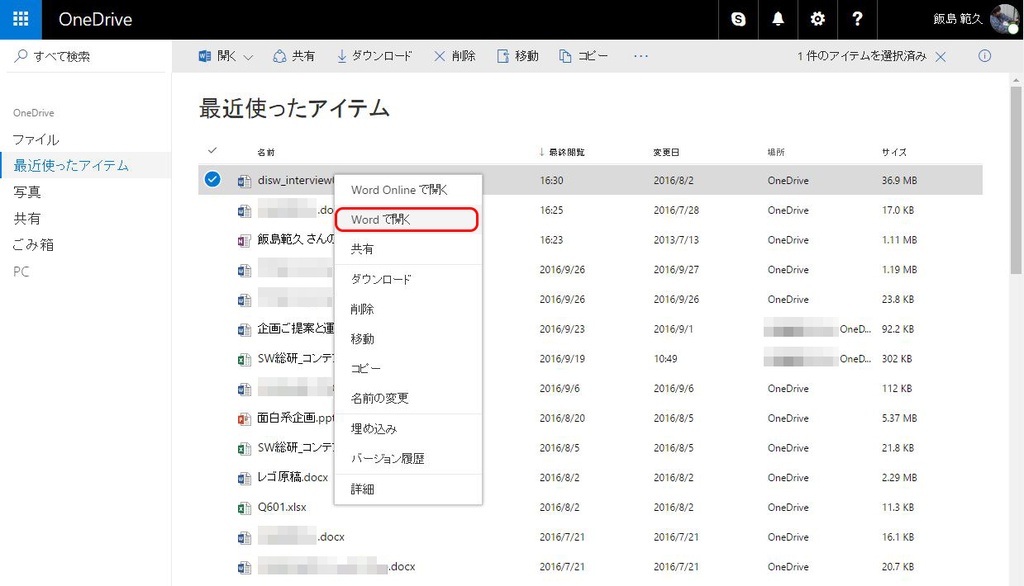Image resolution: width=1024 pixels, height=586 pixels.
Task: Click the Word icon of レゴ原稿.docx
Action: 244,478
